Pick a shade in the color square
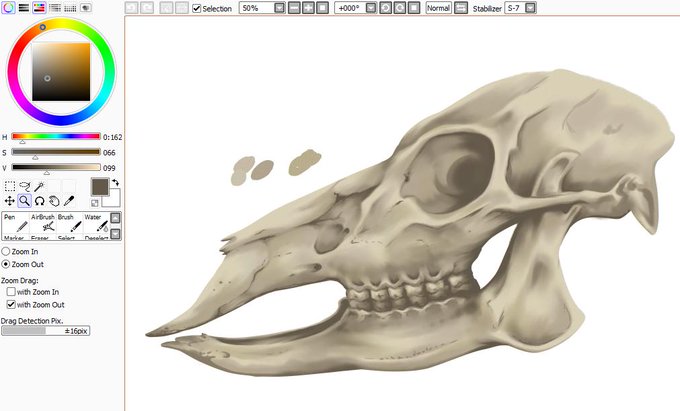The height and width of the screenshot is (411, 680). pos(61,72)
